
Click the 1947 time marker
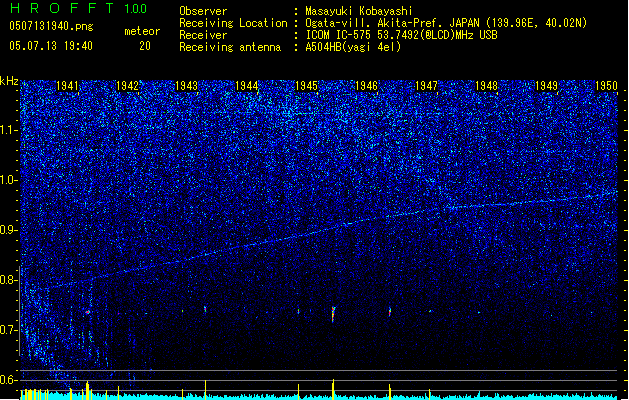(426, 86)
